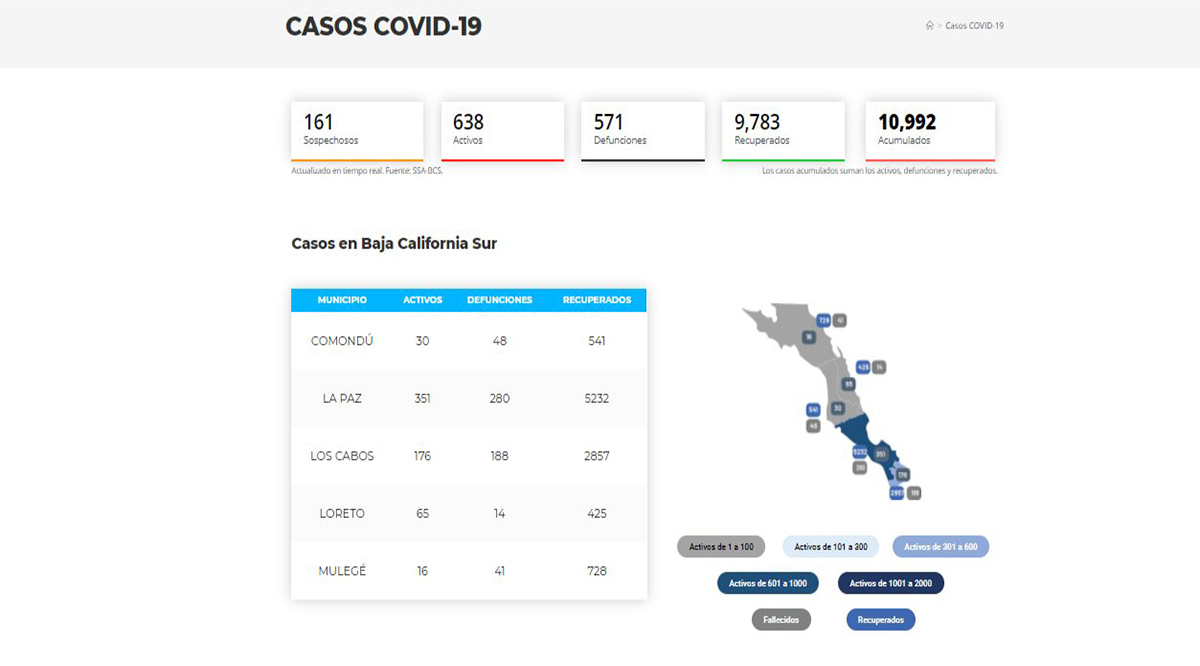Click Mulegé recuperados value 728 in table
Image resolution: width=1200 pixels, height=666 pixels.
point(597,571)
